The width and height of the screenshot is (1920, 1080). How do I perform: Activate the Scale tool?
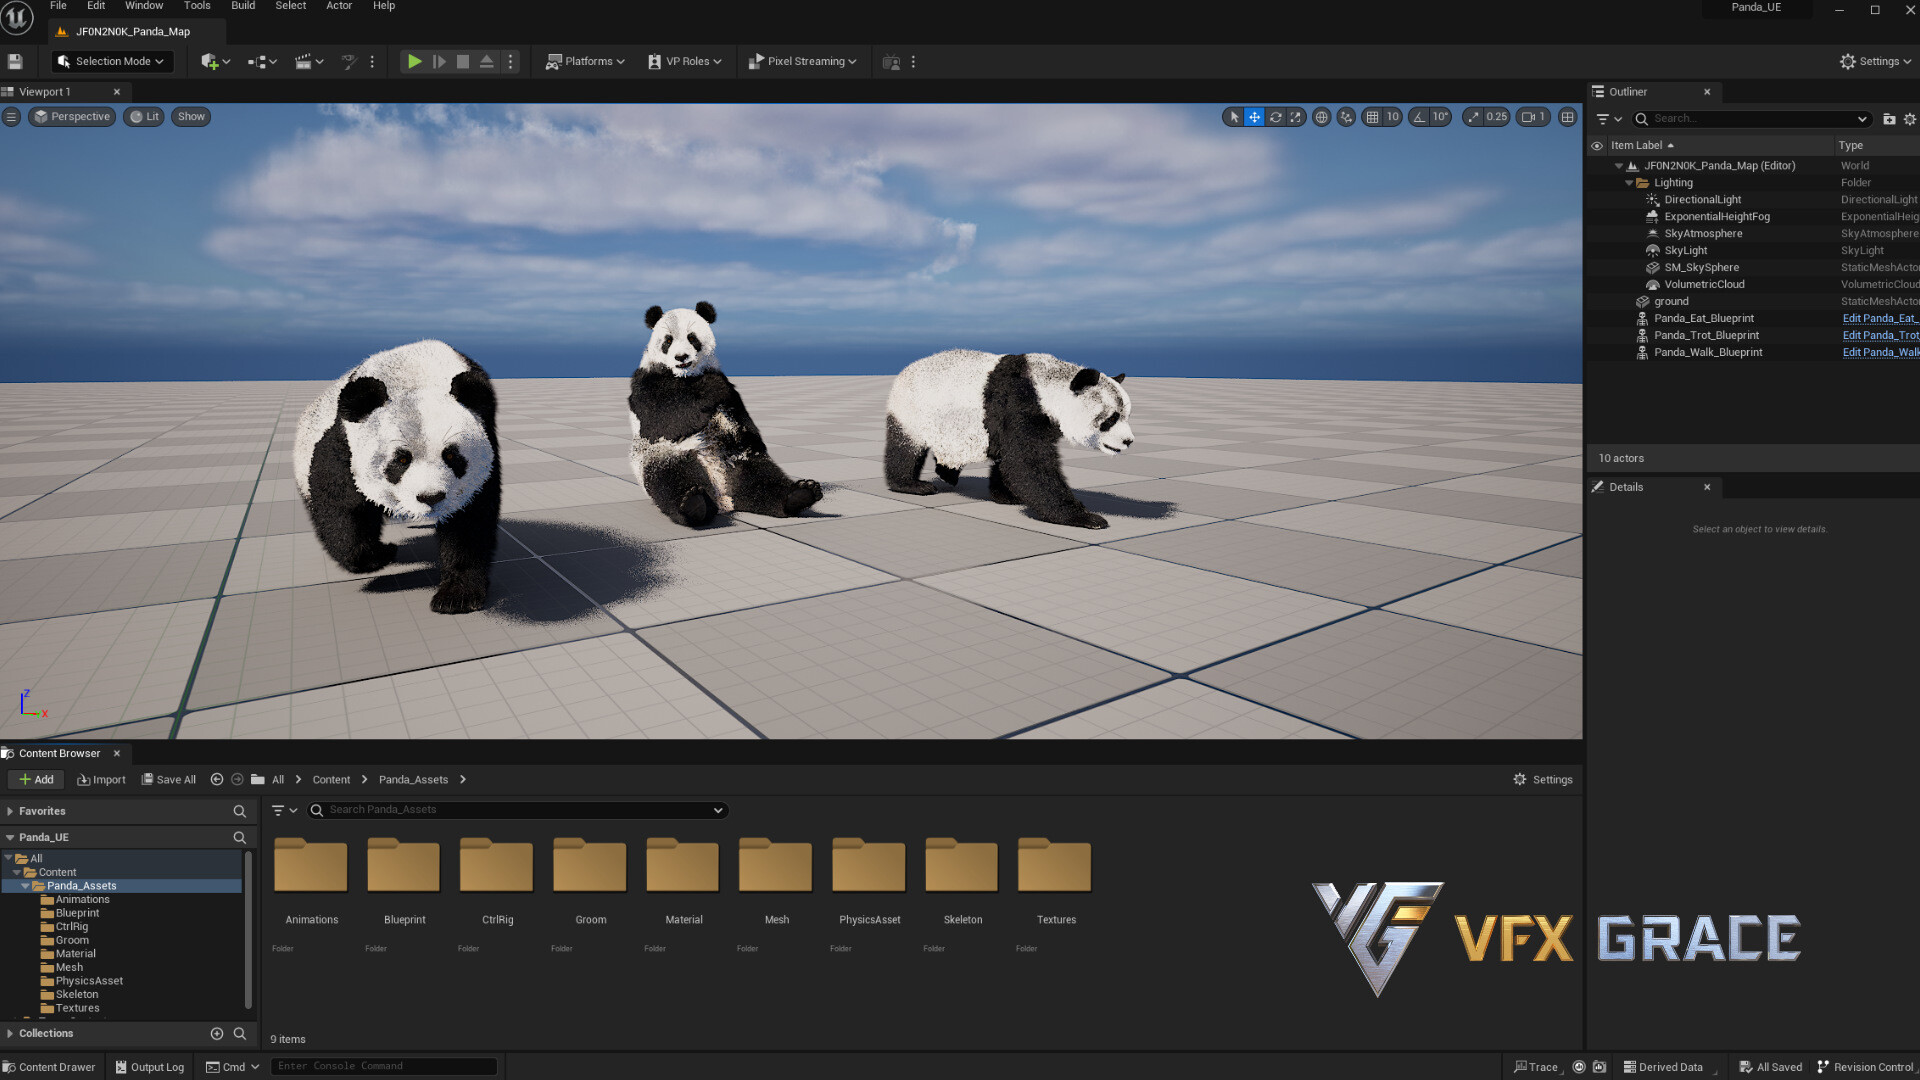(x=1296, y=116)
